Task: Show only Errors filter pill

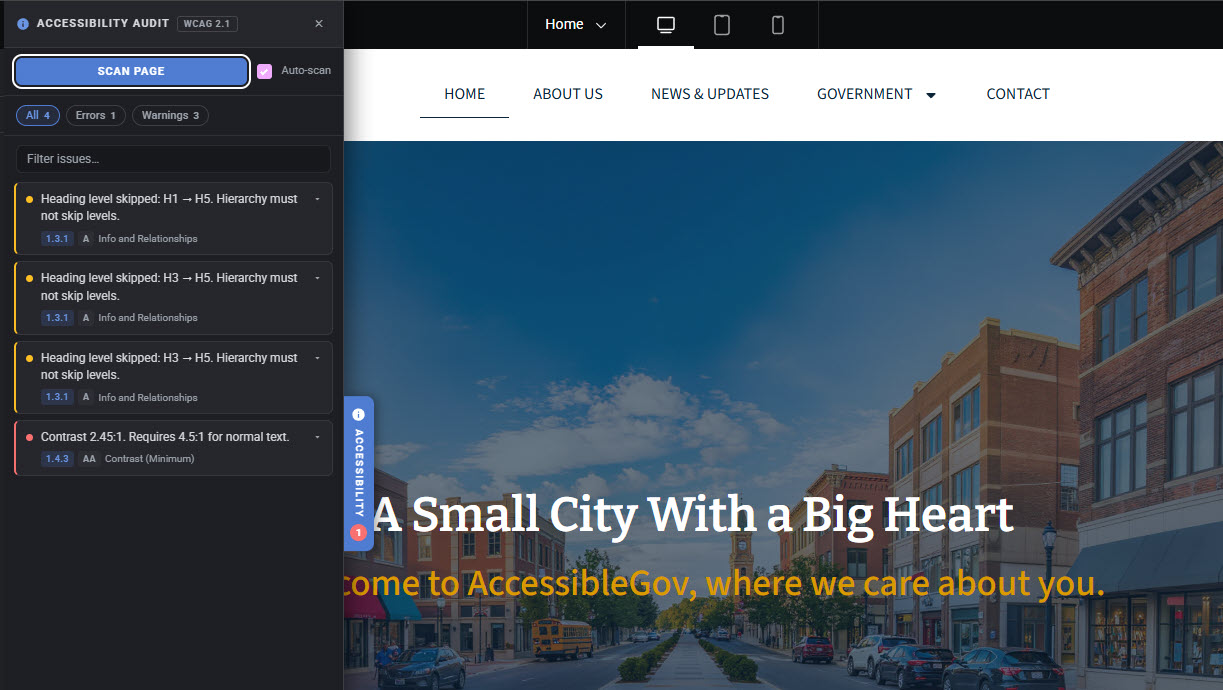Action: coord(96,116)
